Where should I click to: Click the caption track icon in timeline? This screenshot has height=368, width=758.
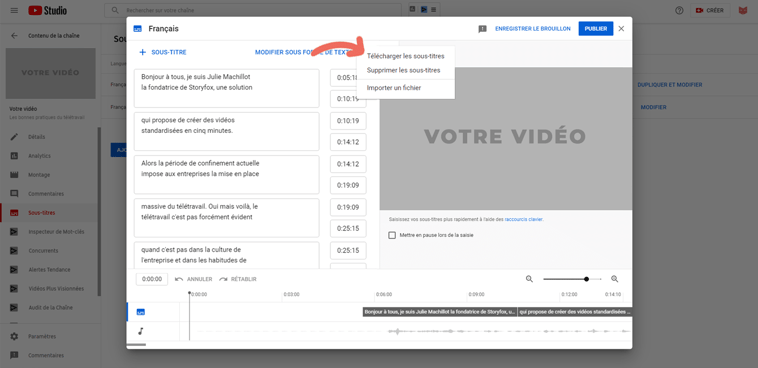[x=141, y=312]
